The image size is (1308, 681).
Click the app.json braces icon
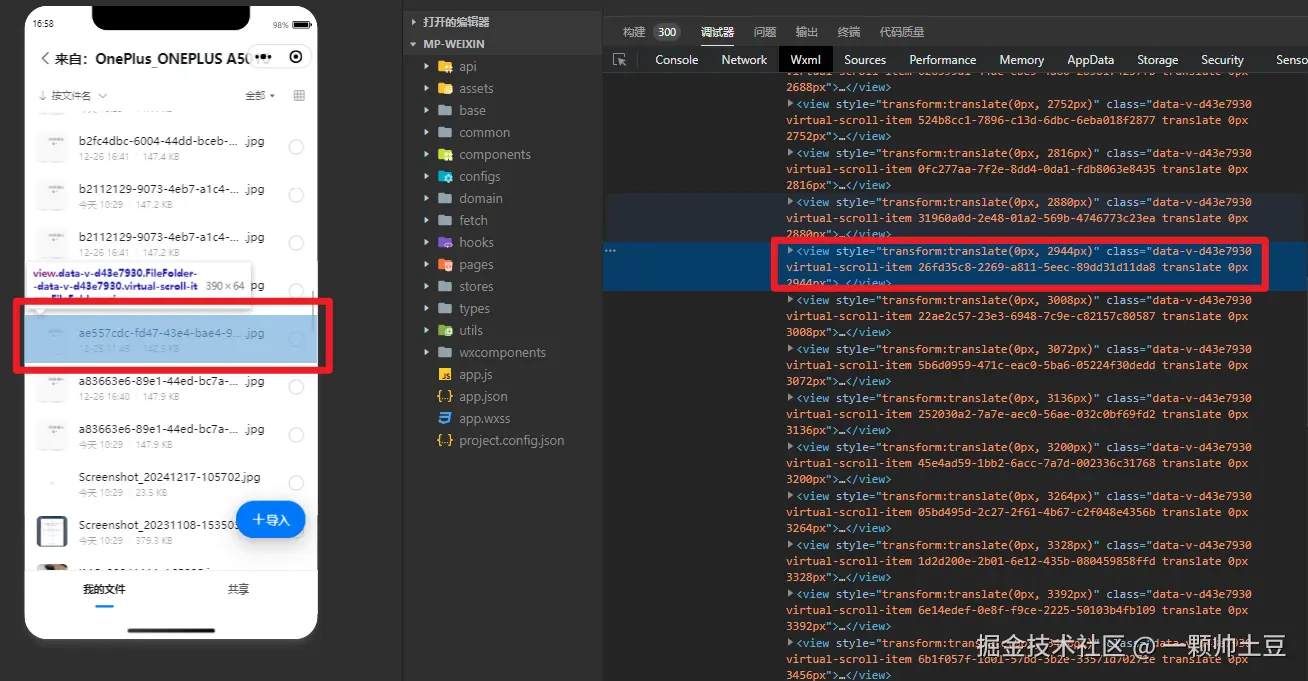445,396
